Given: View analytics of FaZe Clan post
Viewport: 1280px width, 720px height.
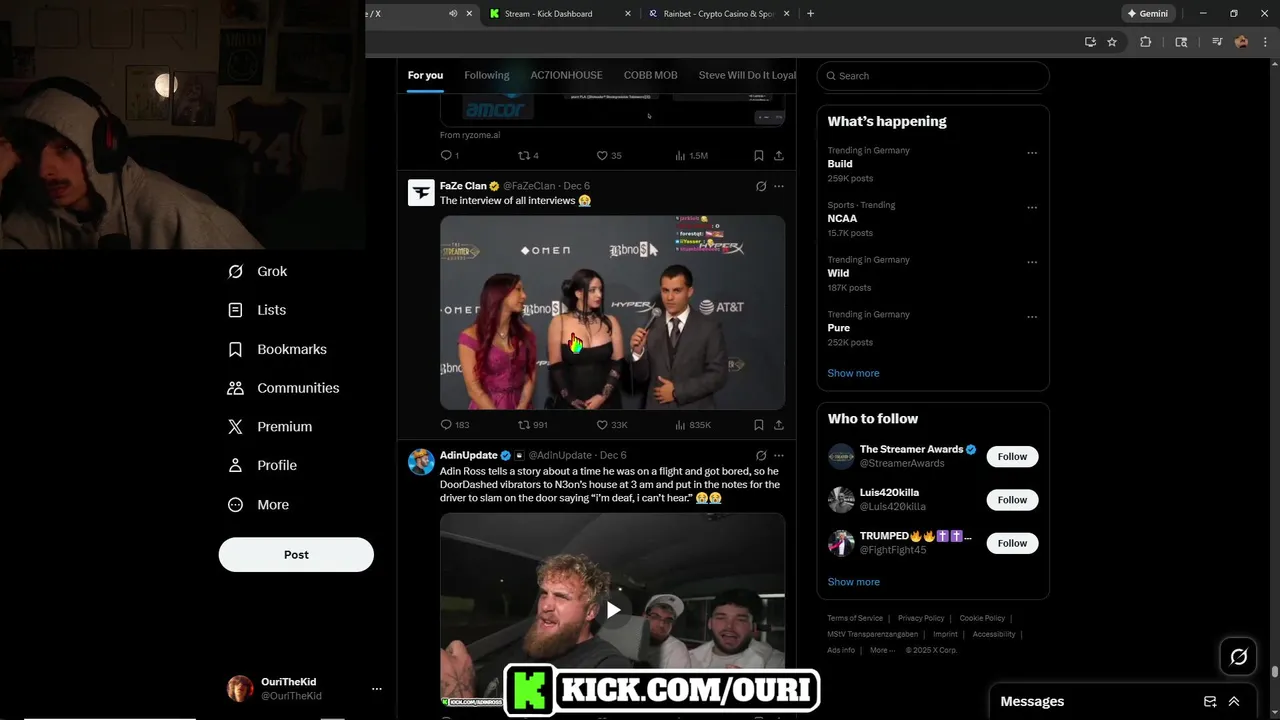Looking at the screenshot, I should click(693, 425).
